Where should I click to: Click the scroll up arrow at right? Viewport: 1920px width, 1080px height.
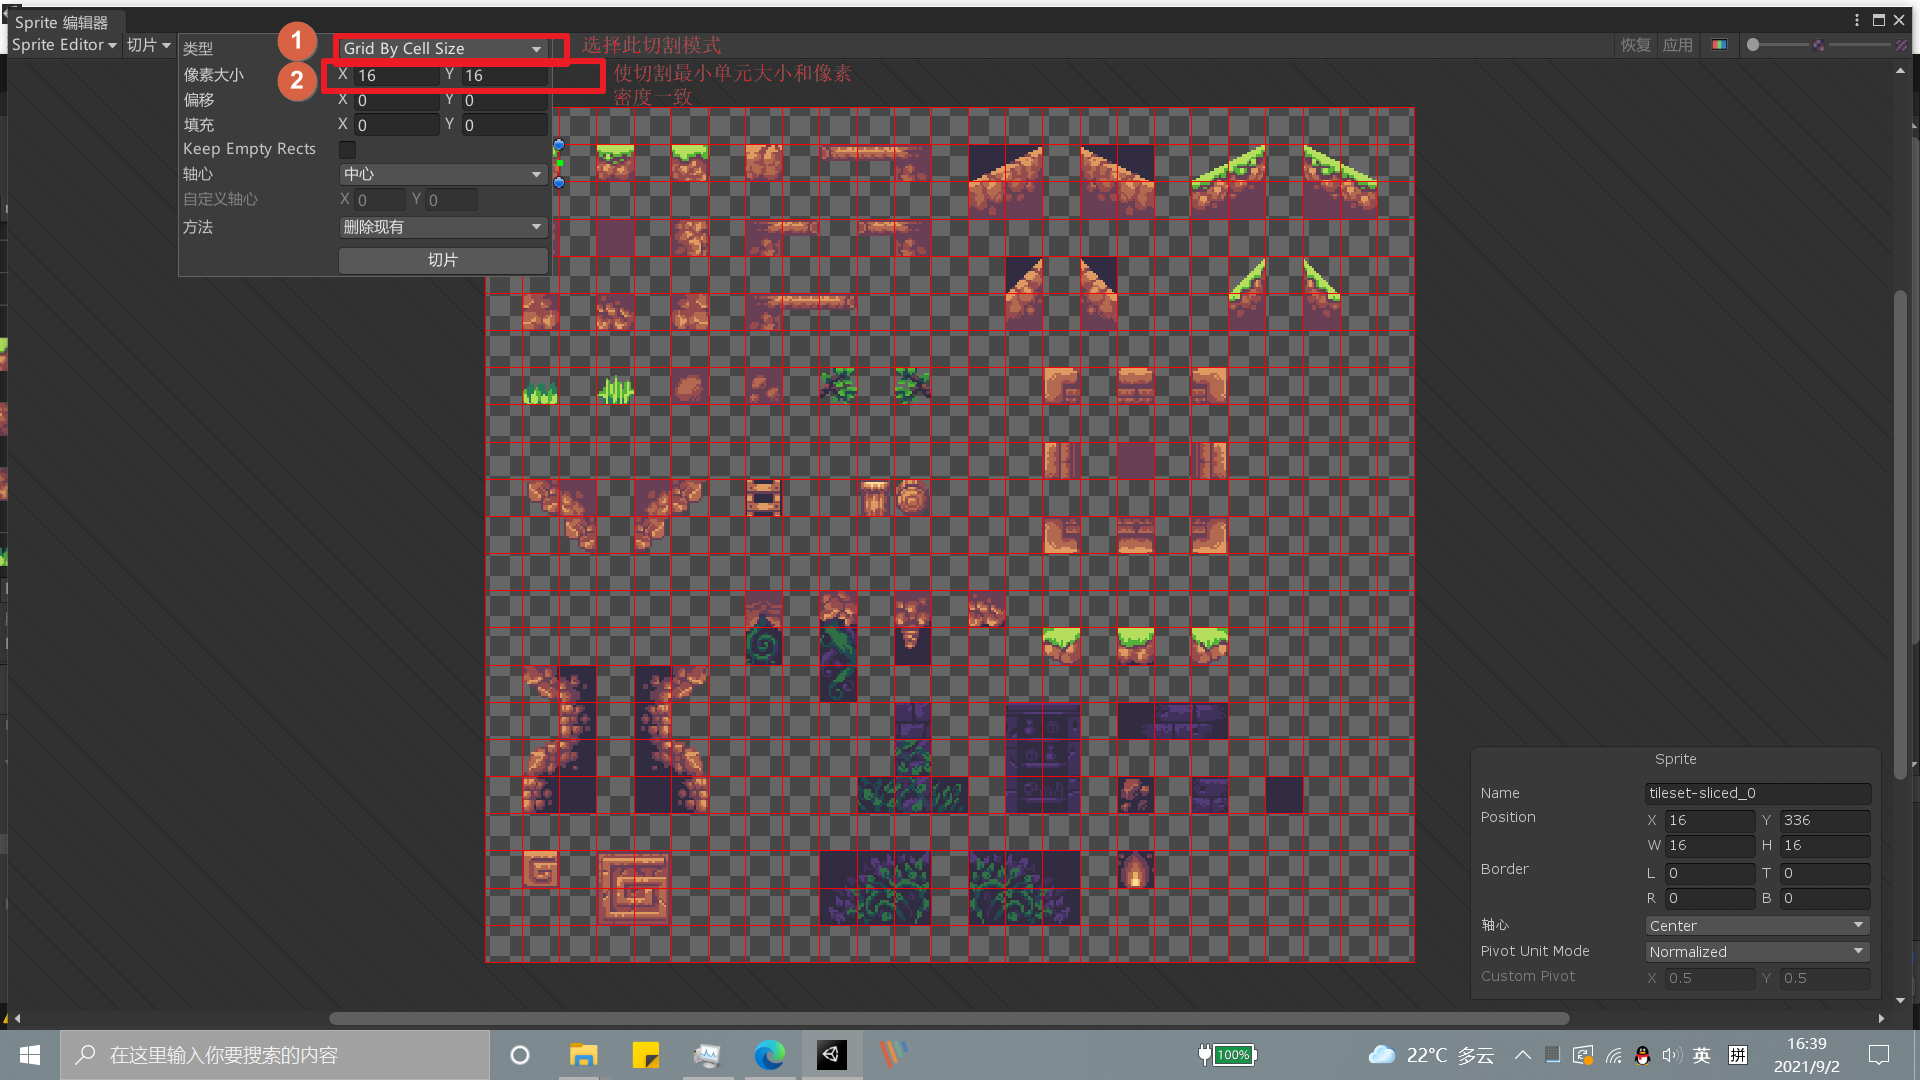click(1900, 71)
